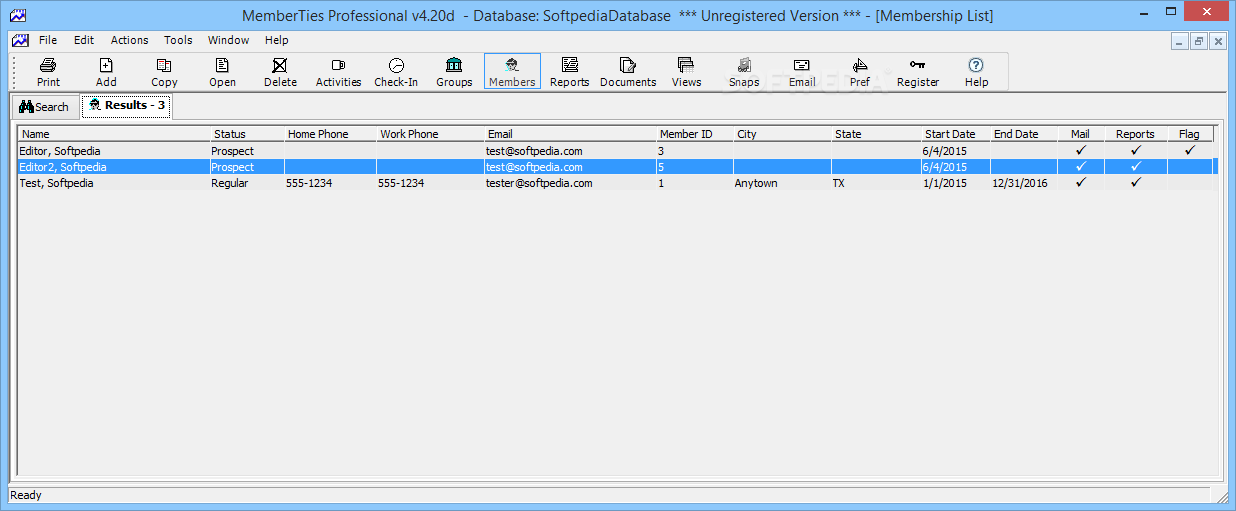Click the Register key icon
Viewport: 1236px width, 511px height.
pos(918,72)
